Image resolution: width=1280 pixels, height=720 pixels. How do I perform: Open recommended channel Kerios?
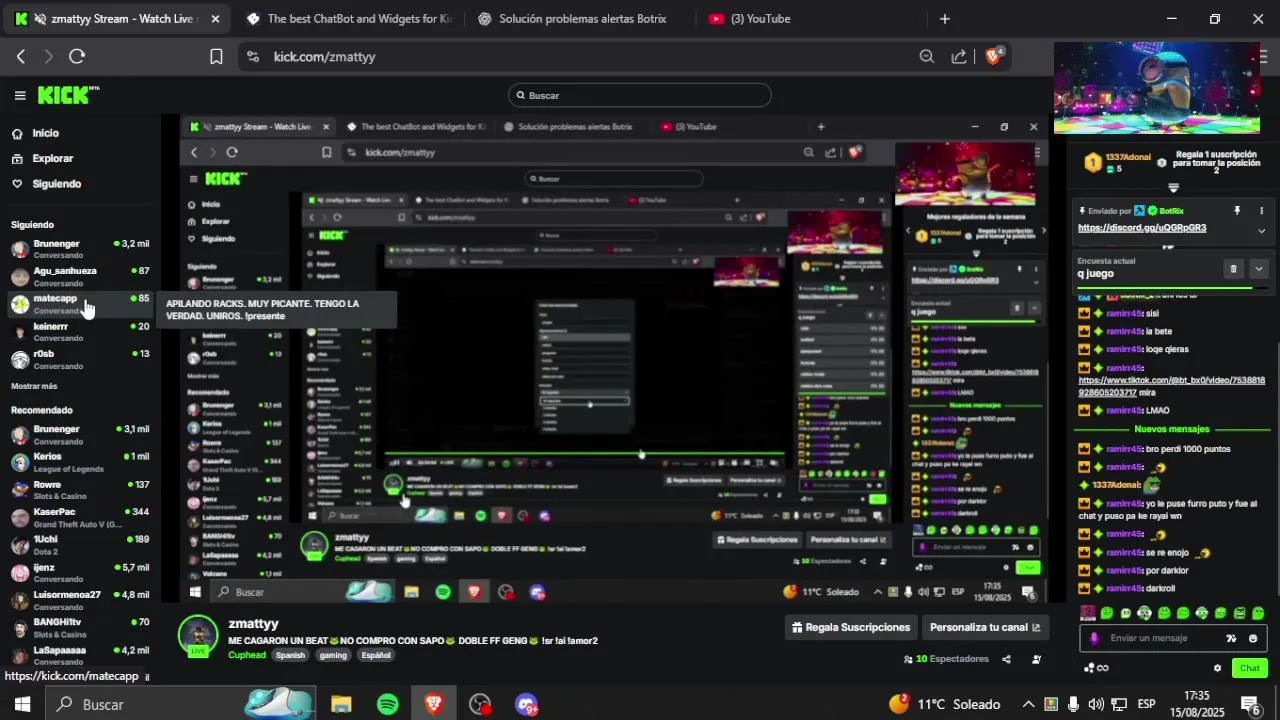80,462
